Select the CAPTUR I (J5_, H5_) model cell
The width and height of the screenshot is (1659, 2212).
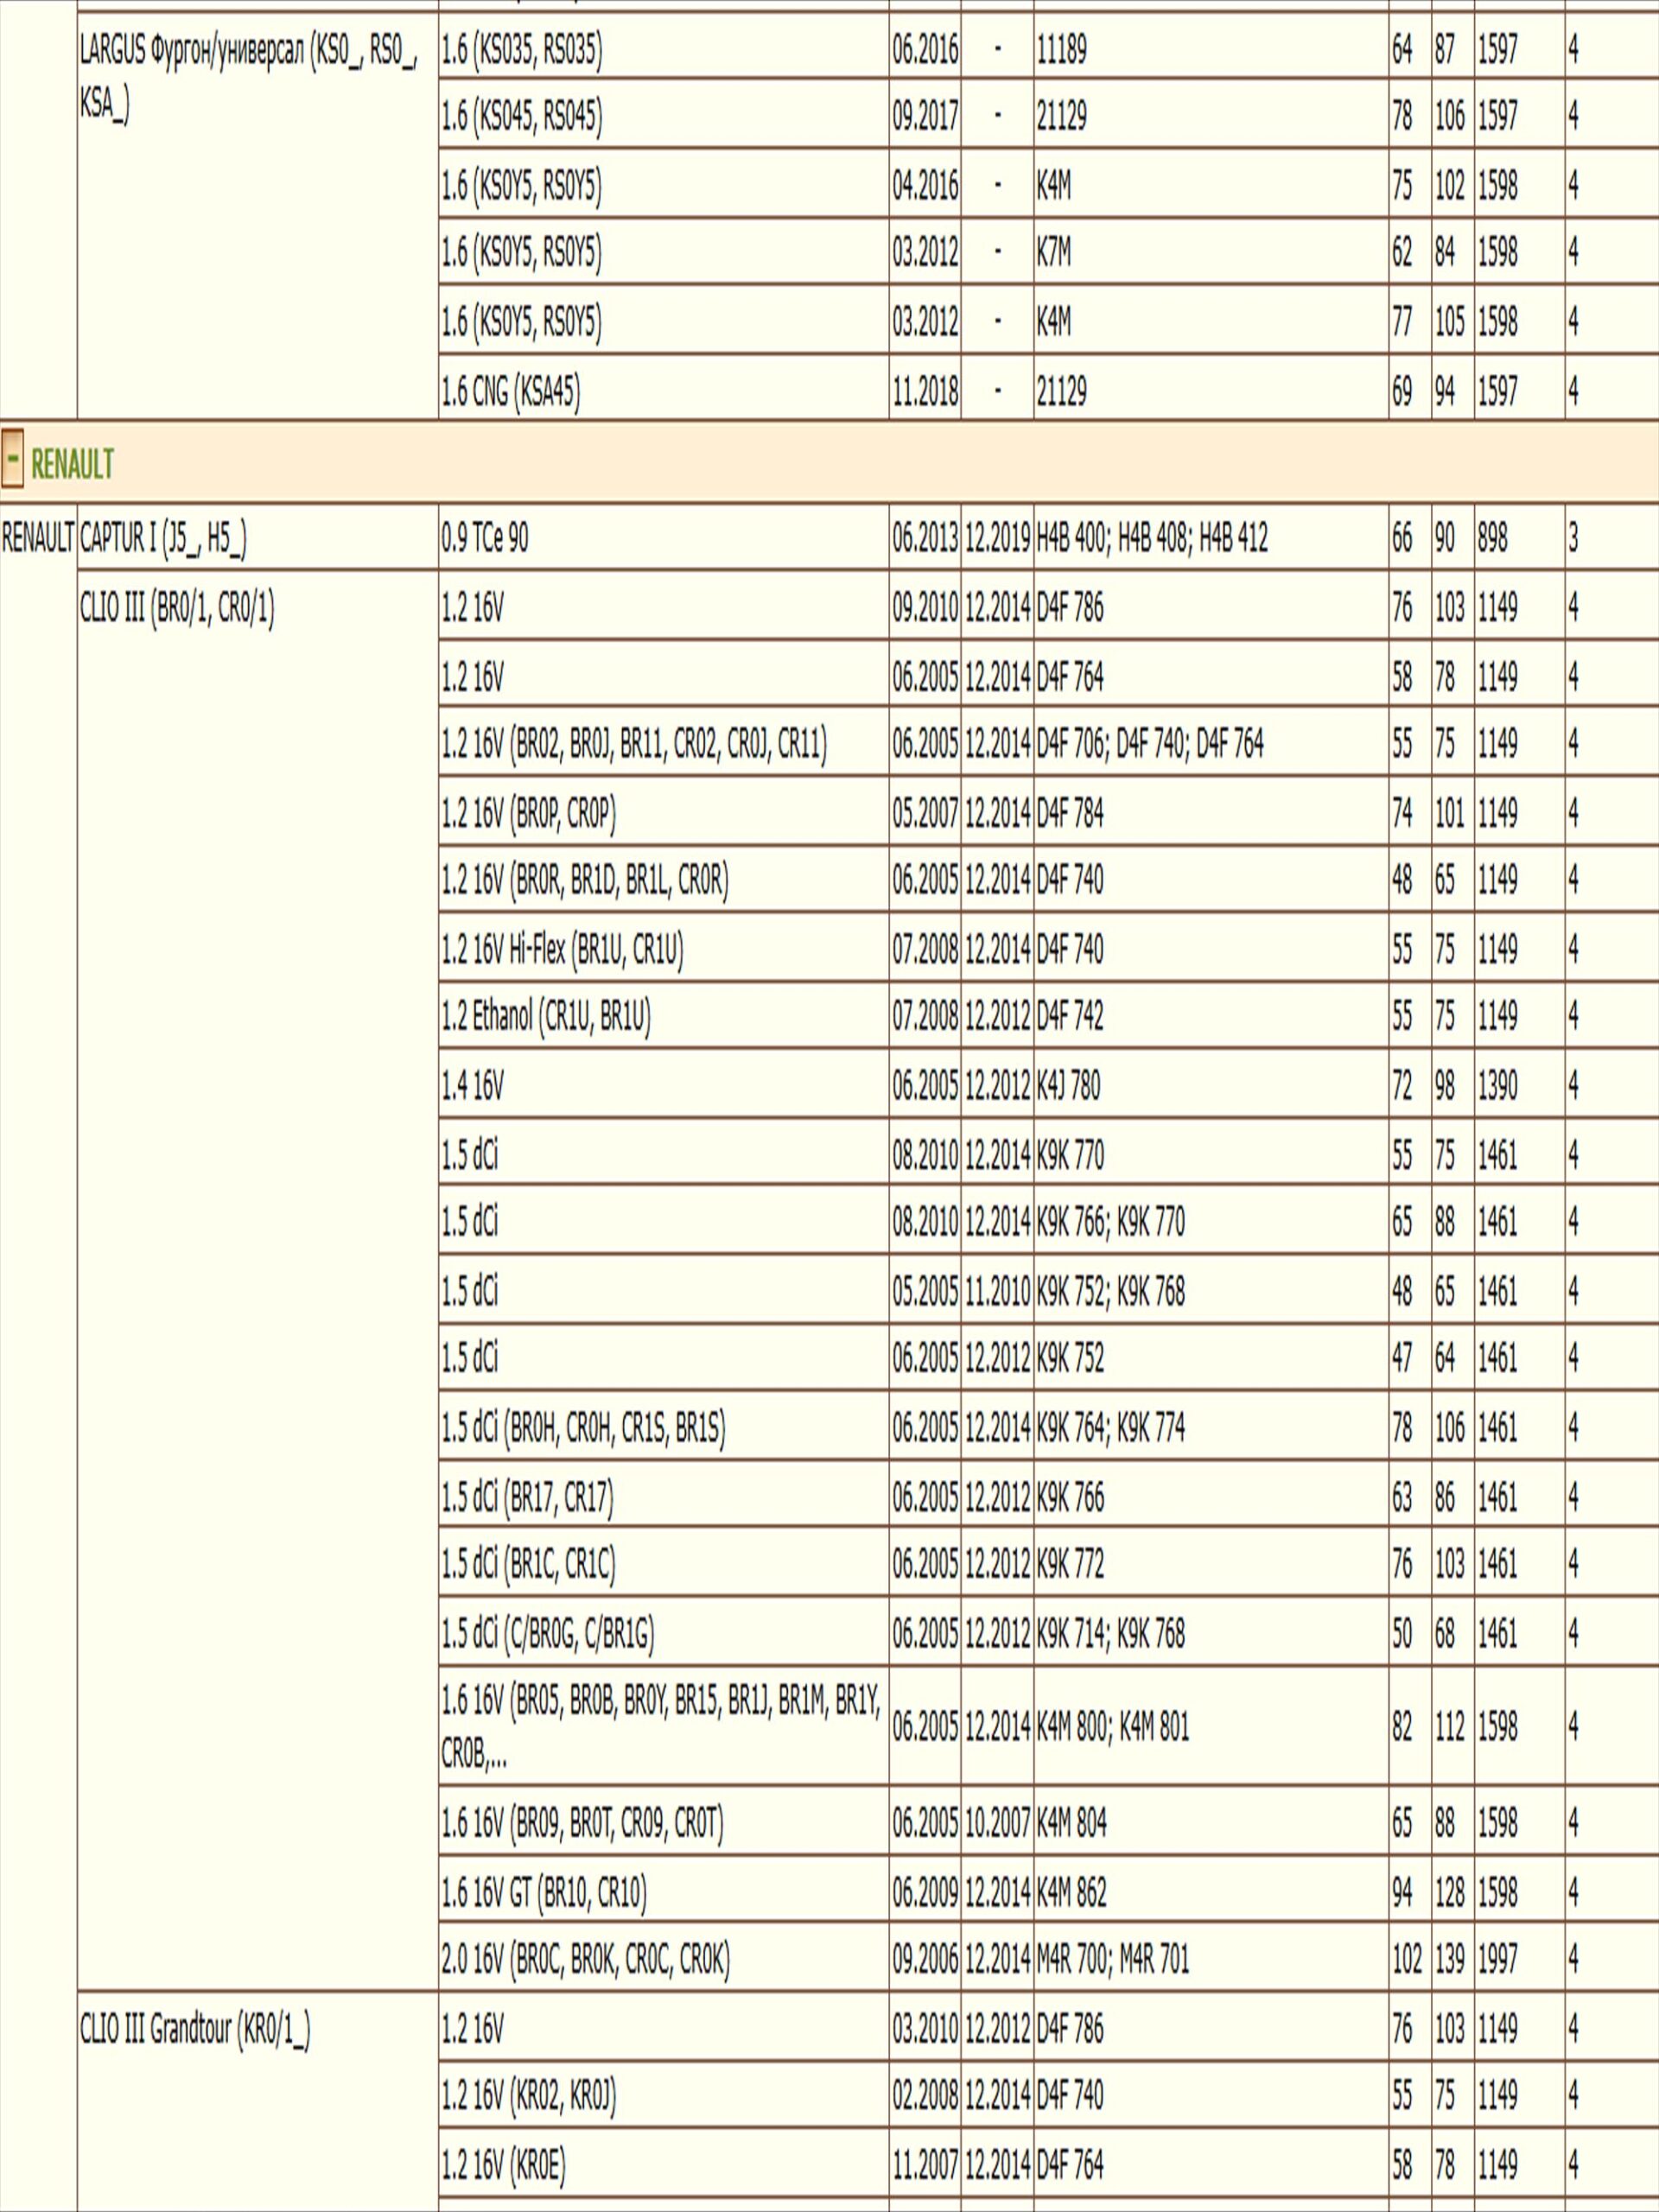(163, 539)
